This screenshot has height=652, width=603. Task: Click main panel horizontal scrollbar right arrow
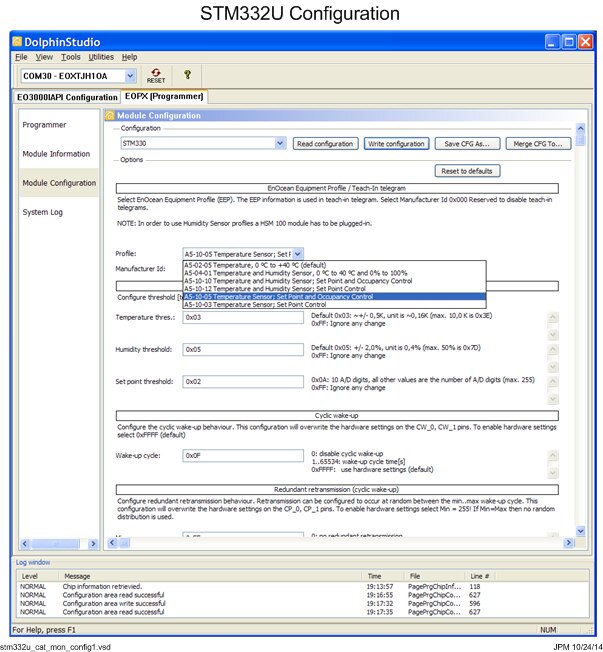(568, 543)
